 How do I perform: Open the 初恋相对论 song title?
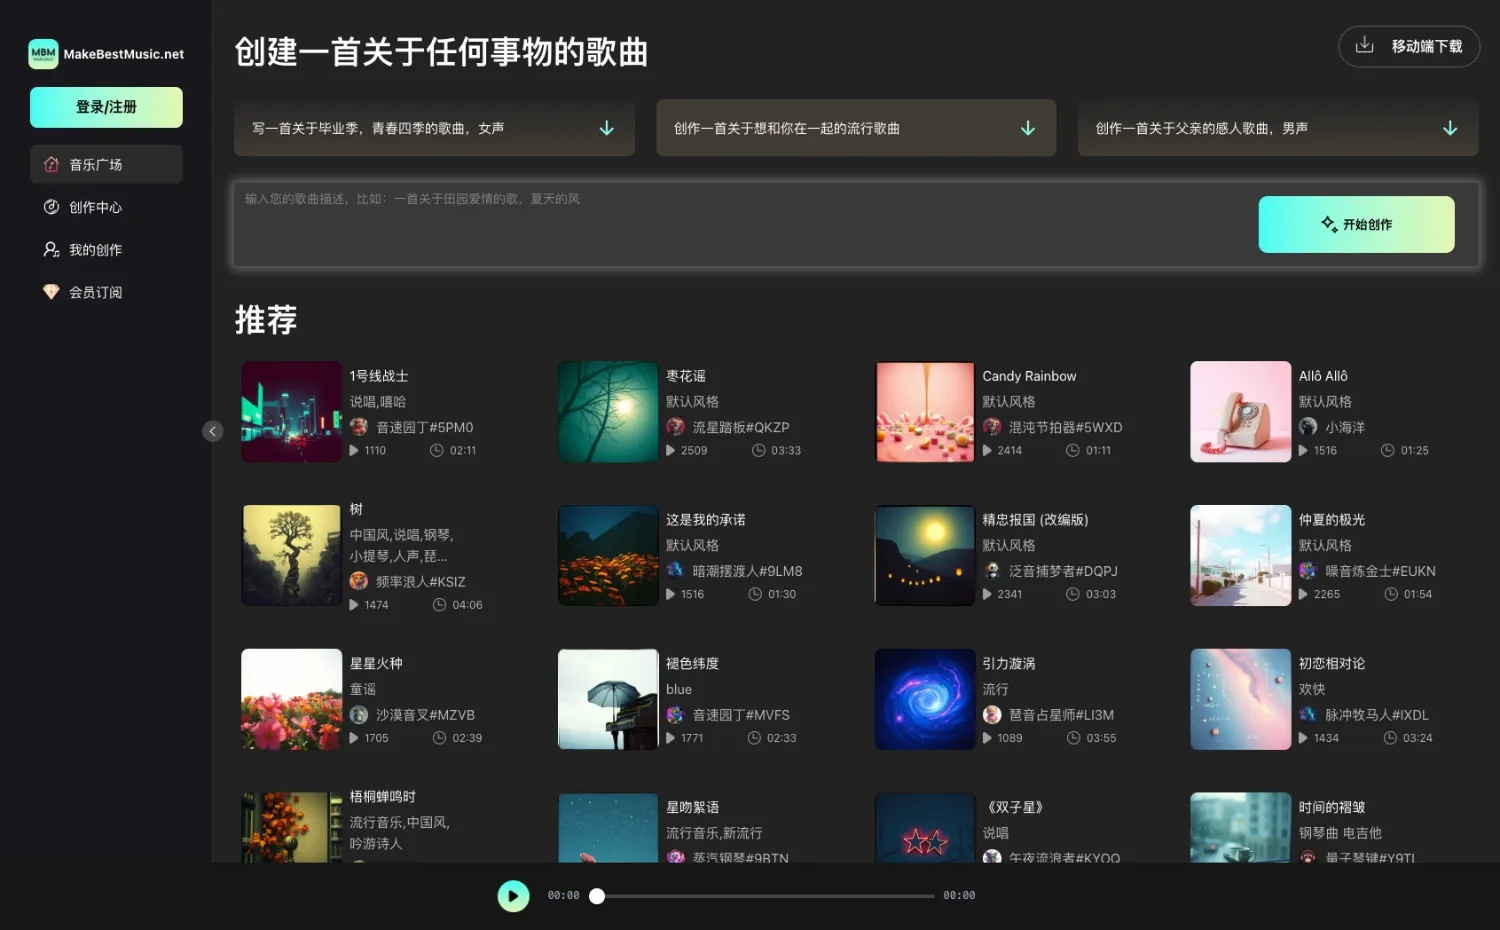tap(1332, 664)
